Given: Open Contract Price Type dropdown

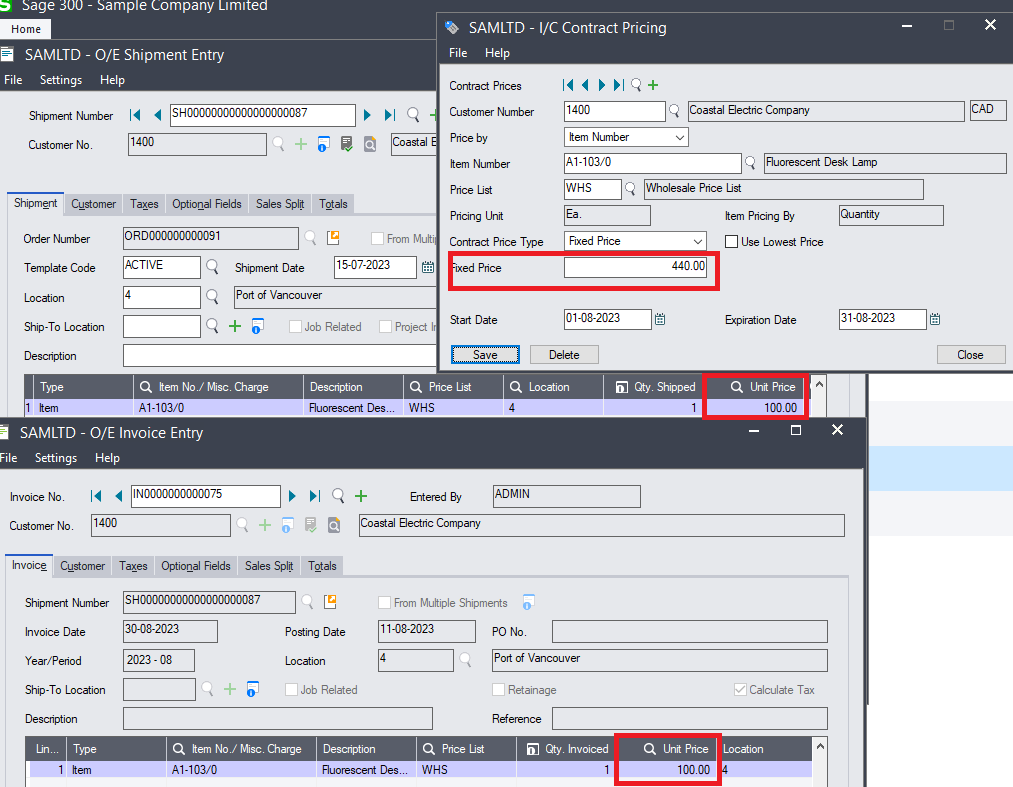Looking at the screenshot, I should 635,241.
